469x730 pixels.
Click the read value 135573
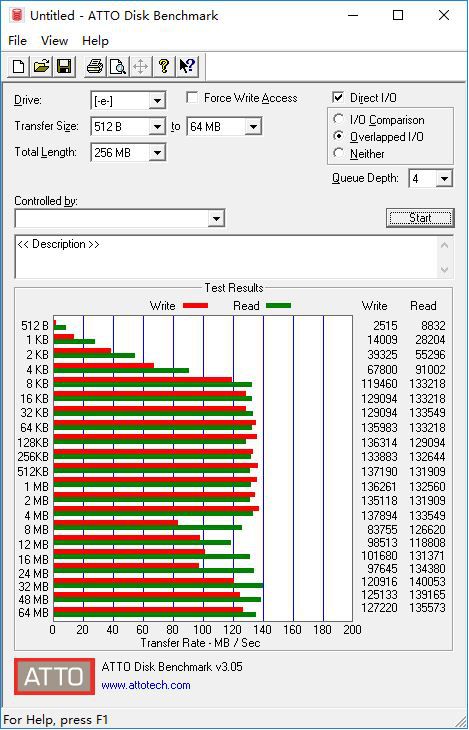pyautogui.click(x=428, y=608)
